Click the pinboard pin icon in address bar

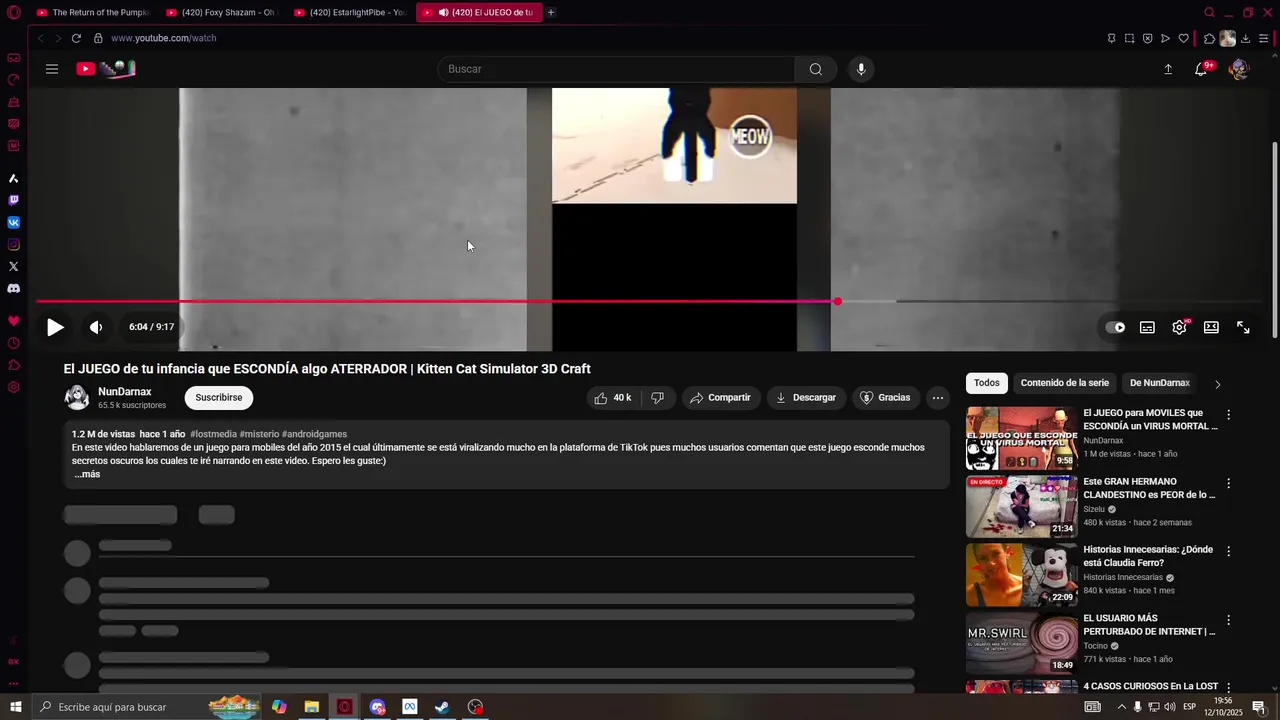pyautogui.click(x=1111, y=38)
